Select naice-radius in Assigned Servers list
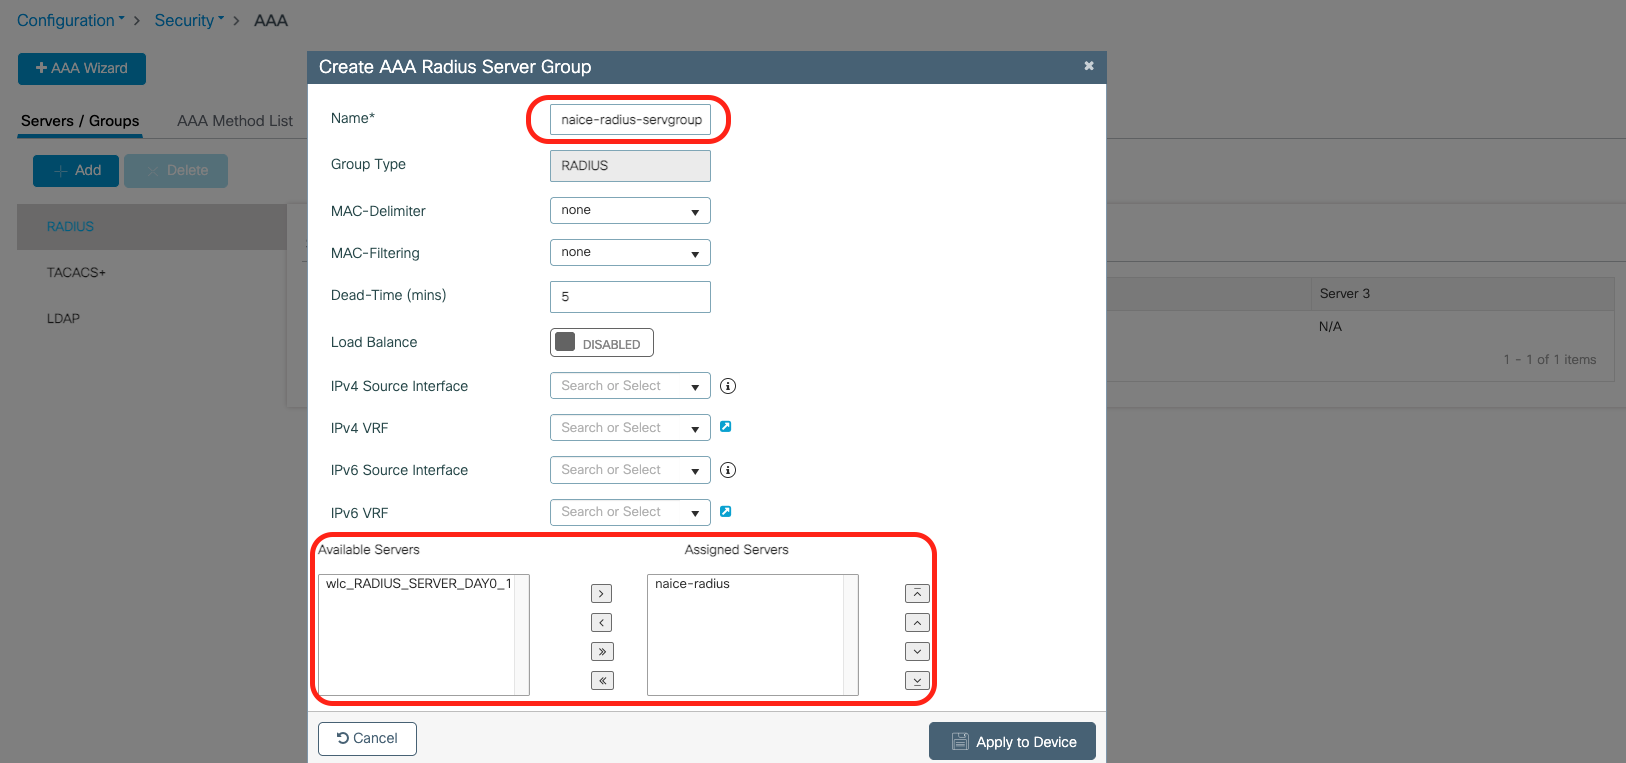 693,584
